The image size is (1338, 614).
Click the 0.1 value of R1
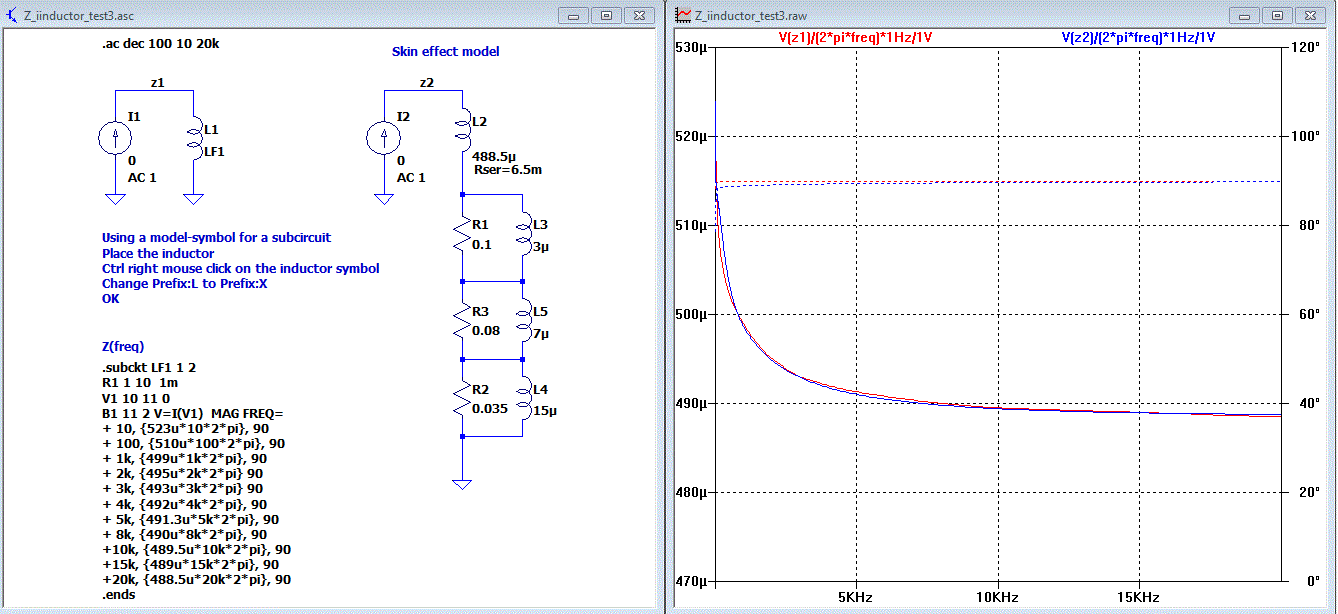click(x=481, y=245)
